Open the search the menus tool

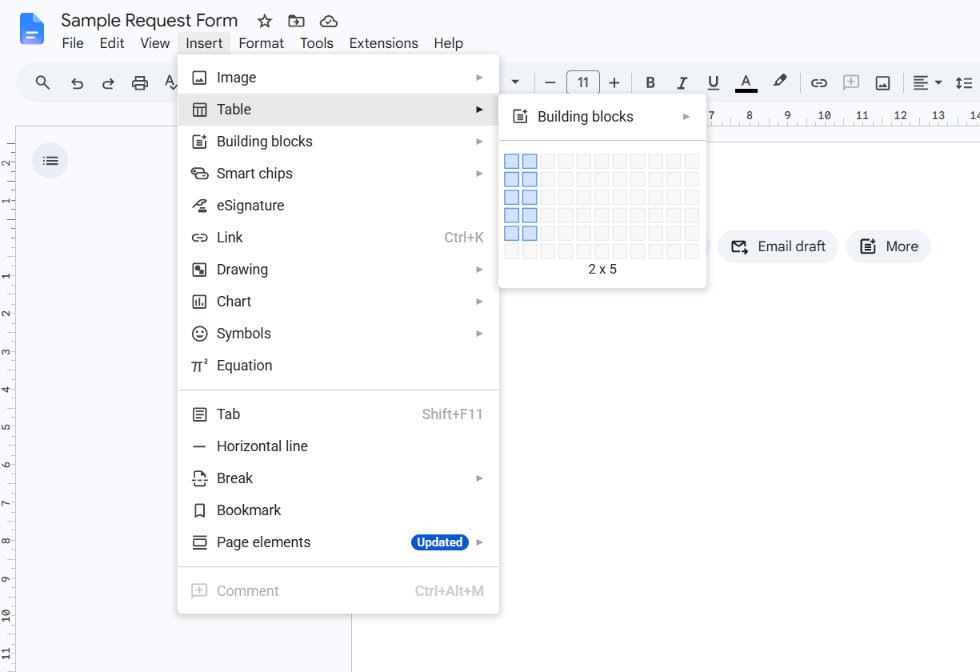[42, 83]
